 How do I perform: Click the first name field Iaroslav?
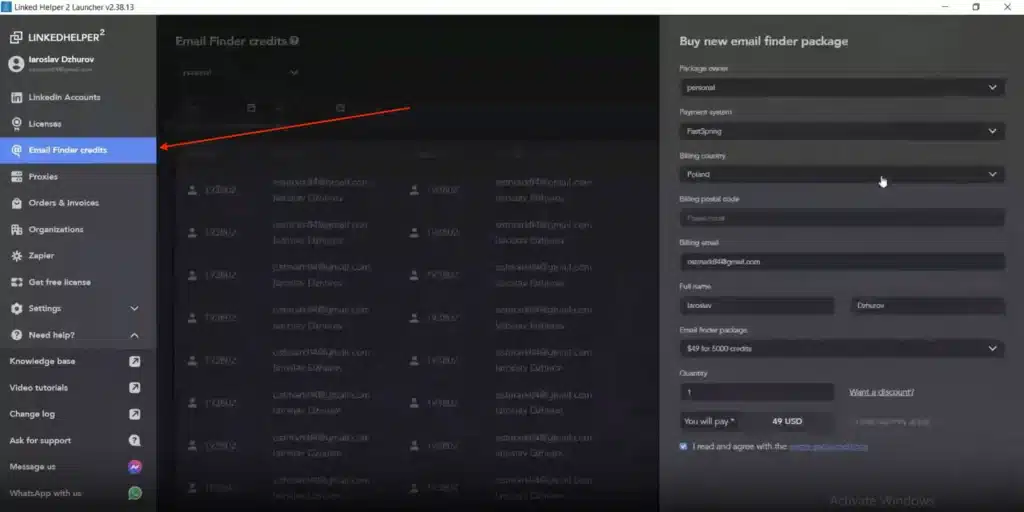[757, 305]
